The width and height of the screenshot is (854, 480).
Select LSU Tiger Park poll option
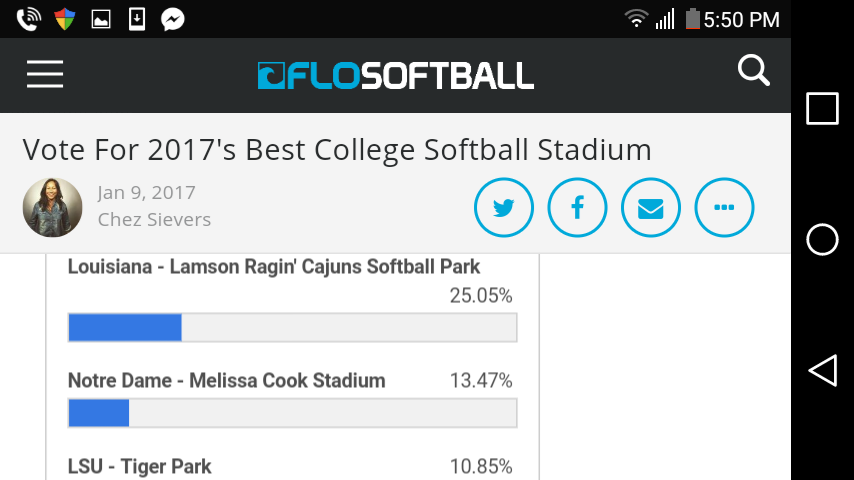tap(140, 466)
